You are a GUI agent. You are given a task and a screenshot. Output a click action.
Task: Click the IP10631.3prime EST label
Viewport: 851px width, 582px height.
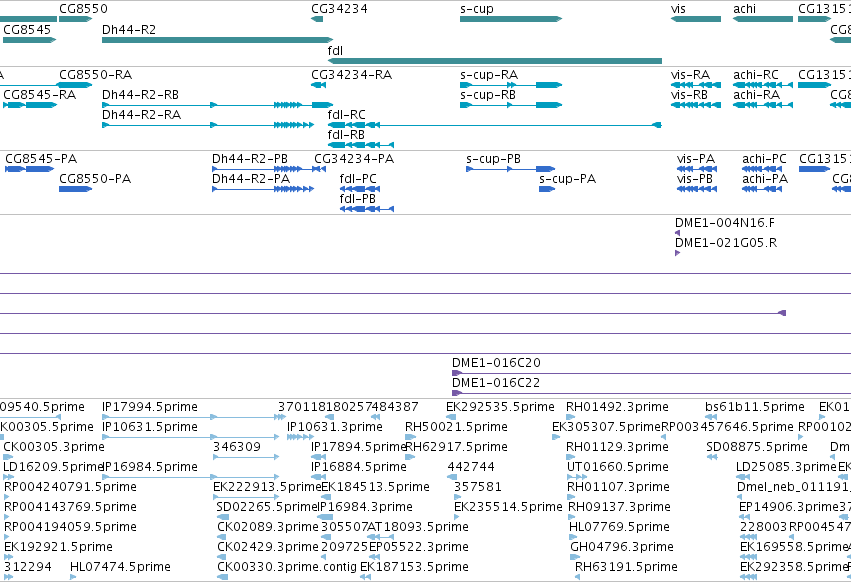coord(335,427)
